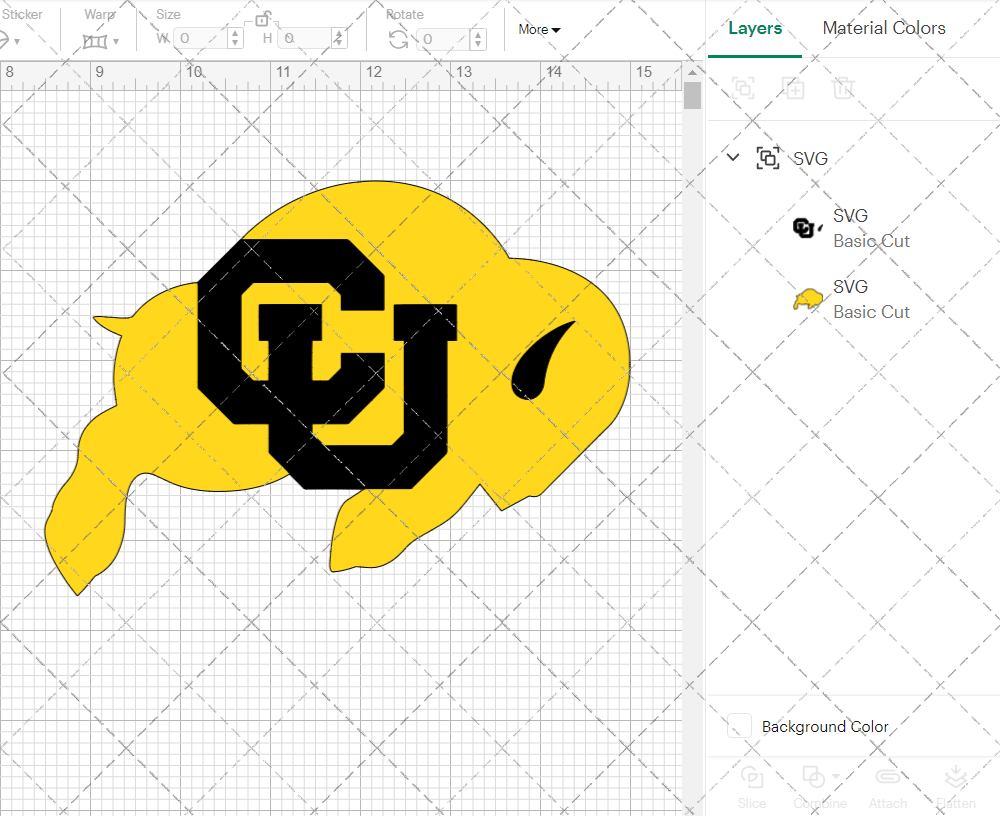This screenshot has width=1000, height=816.
Task: Click the Height size input field
Action: coord(305,38)
